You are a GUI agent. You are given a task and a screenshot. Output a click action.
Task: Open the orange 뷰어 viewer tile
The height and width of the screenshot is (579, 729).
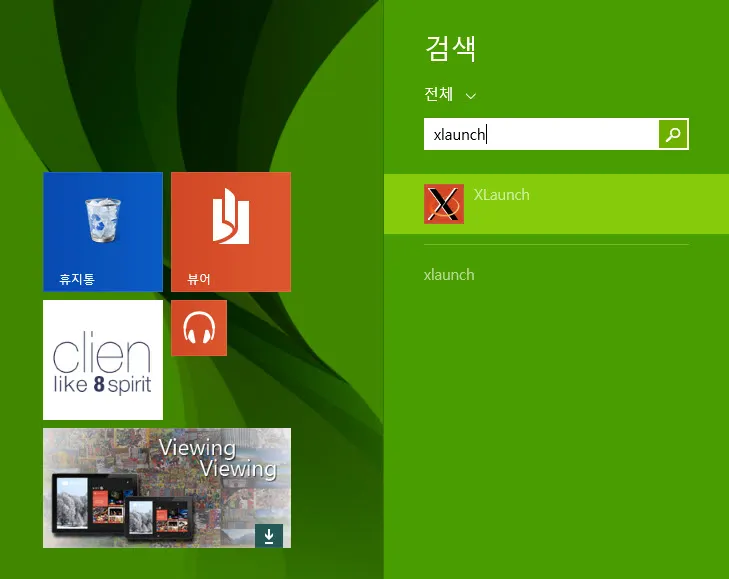point(231,232)
